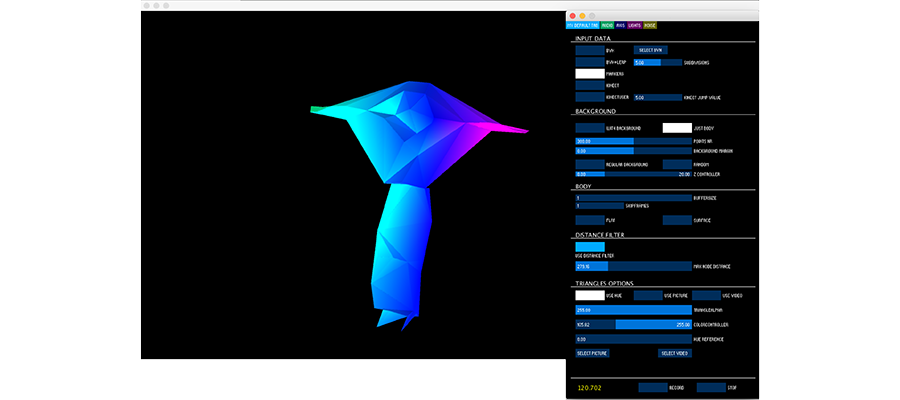Open the AUDIO tab
This screenshot has height=400, width=900.
(607, 25)
